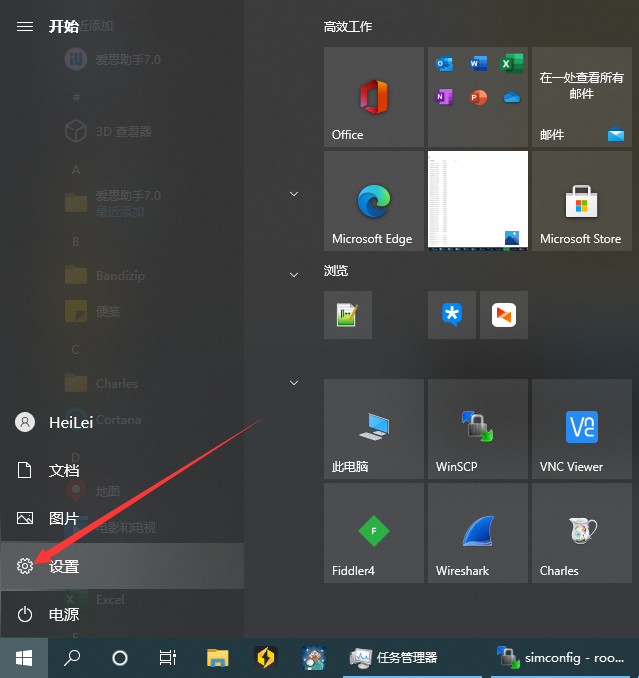Viewport: 639px width, 678px height.
Task: Open Task View on taskbar
Action: coord(167,658)
